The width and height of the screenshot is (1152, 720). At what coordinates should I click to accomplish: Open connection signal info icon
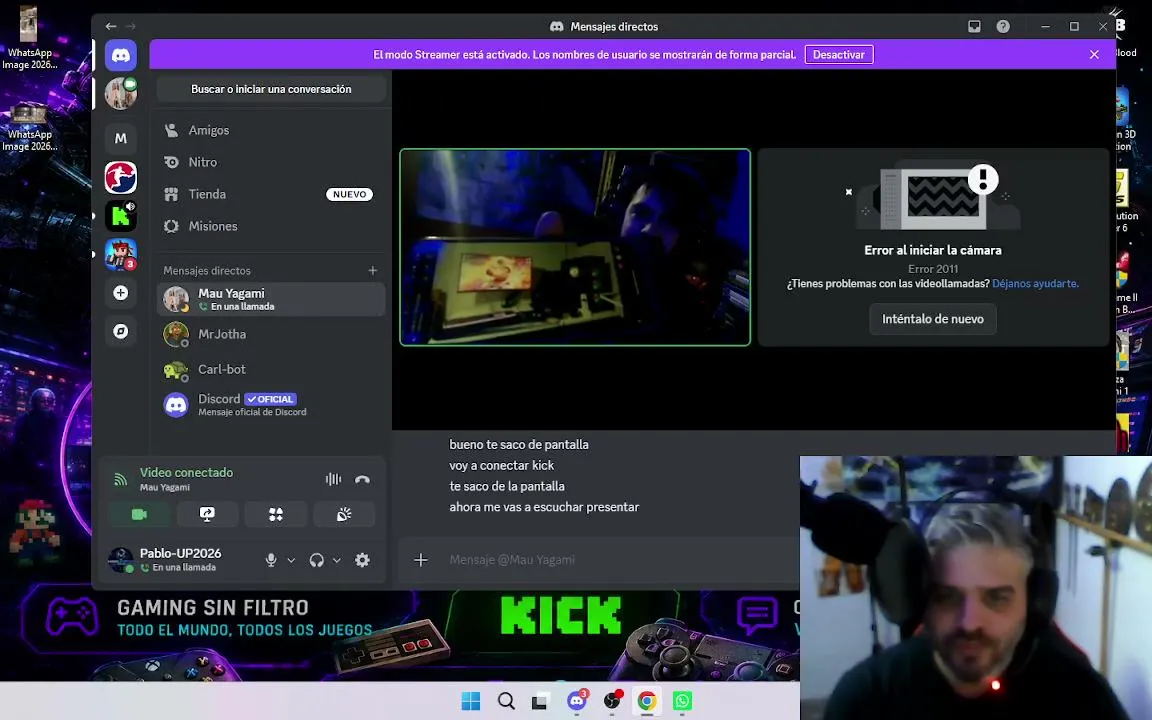click(120, 479)
